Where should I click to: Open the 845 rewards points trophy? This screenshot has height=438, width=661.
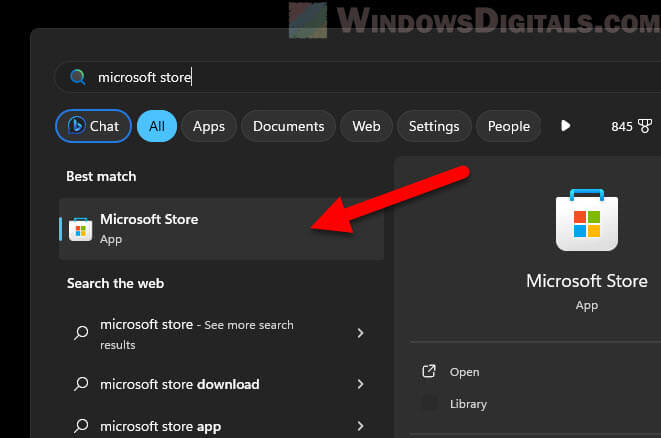[x=631, y=126]
